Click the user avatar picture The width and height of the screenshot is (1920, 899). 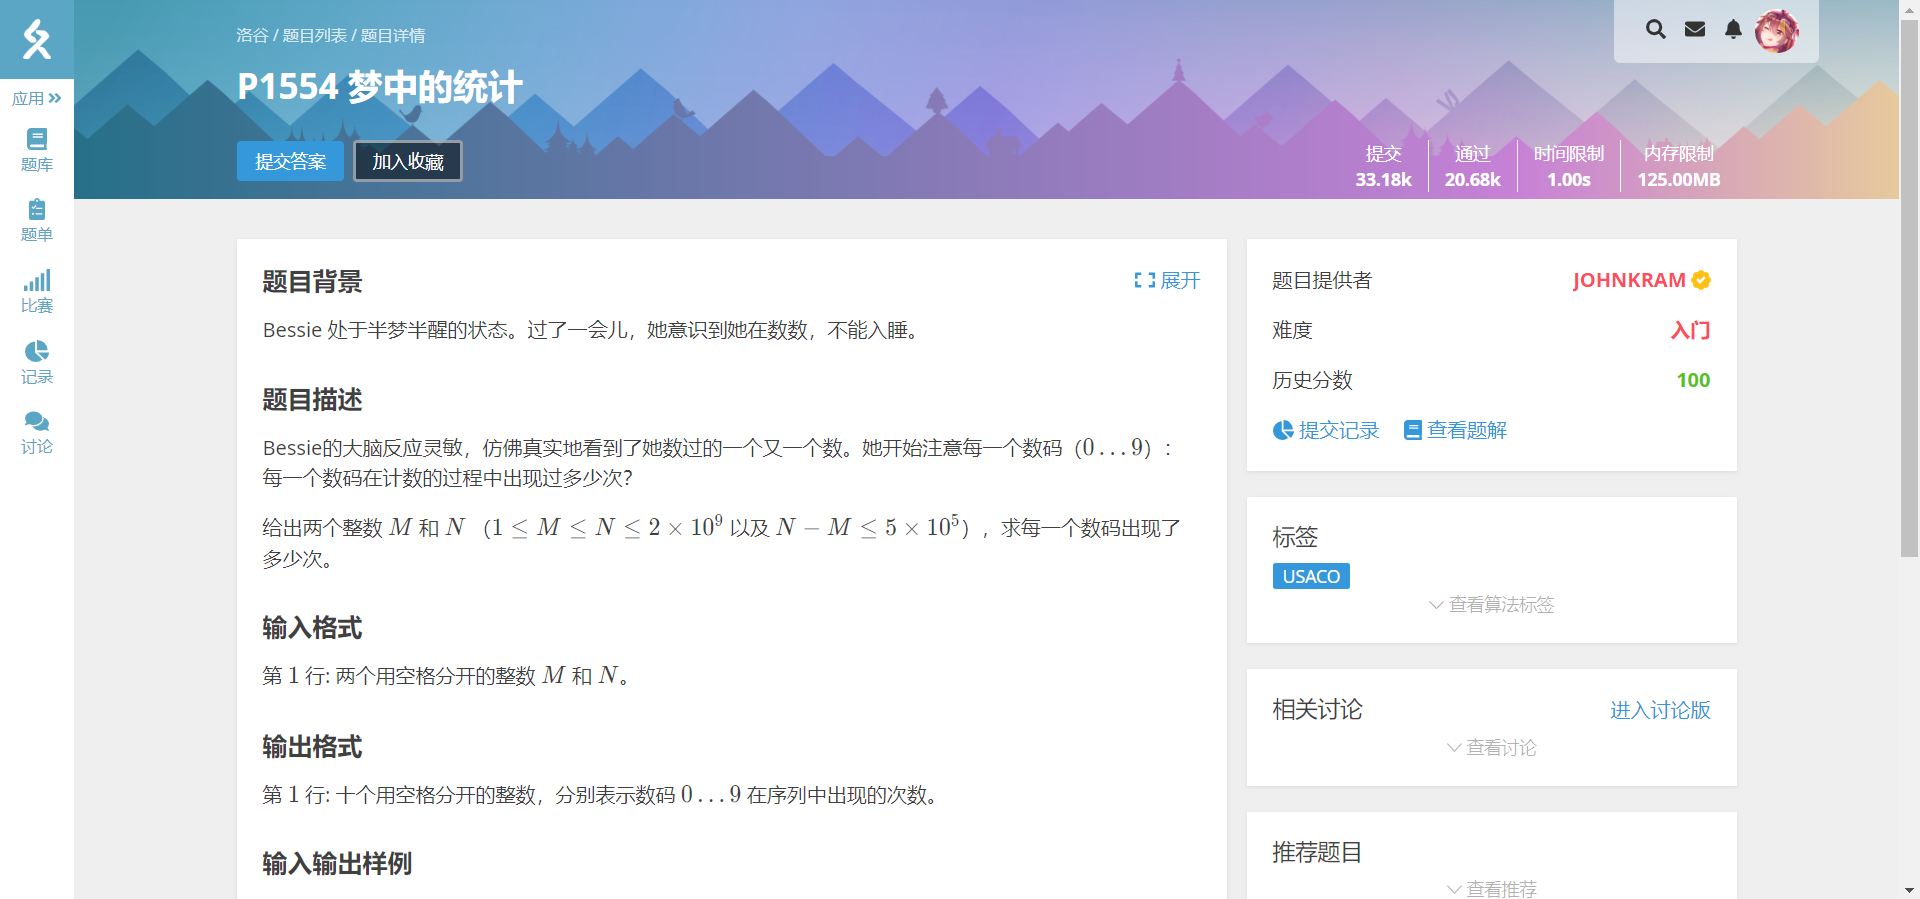tap(1777, 32)
